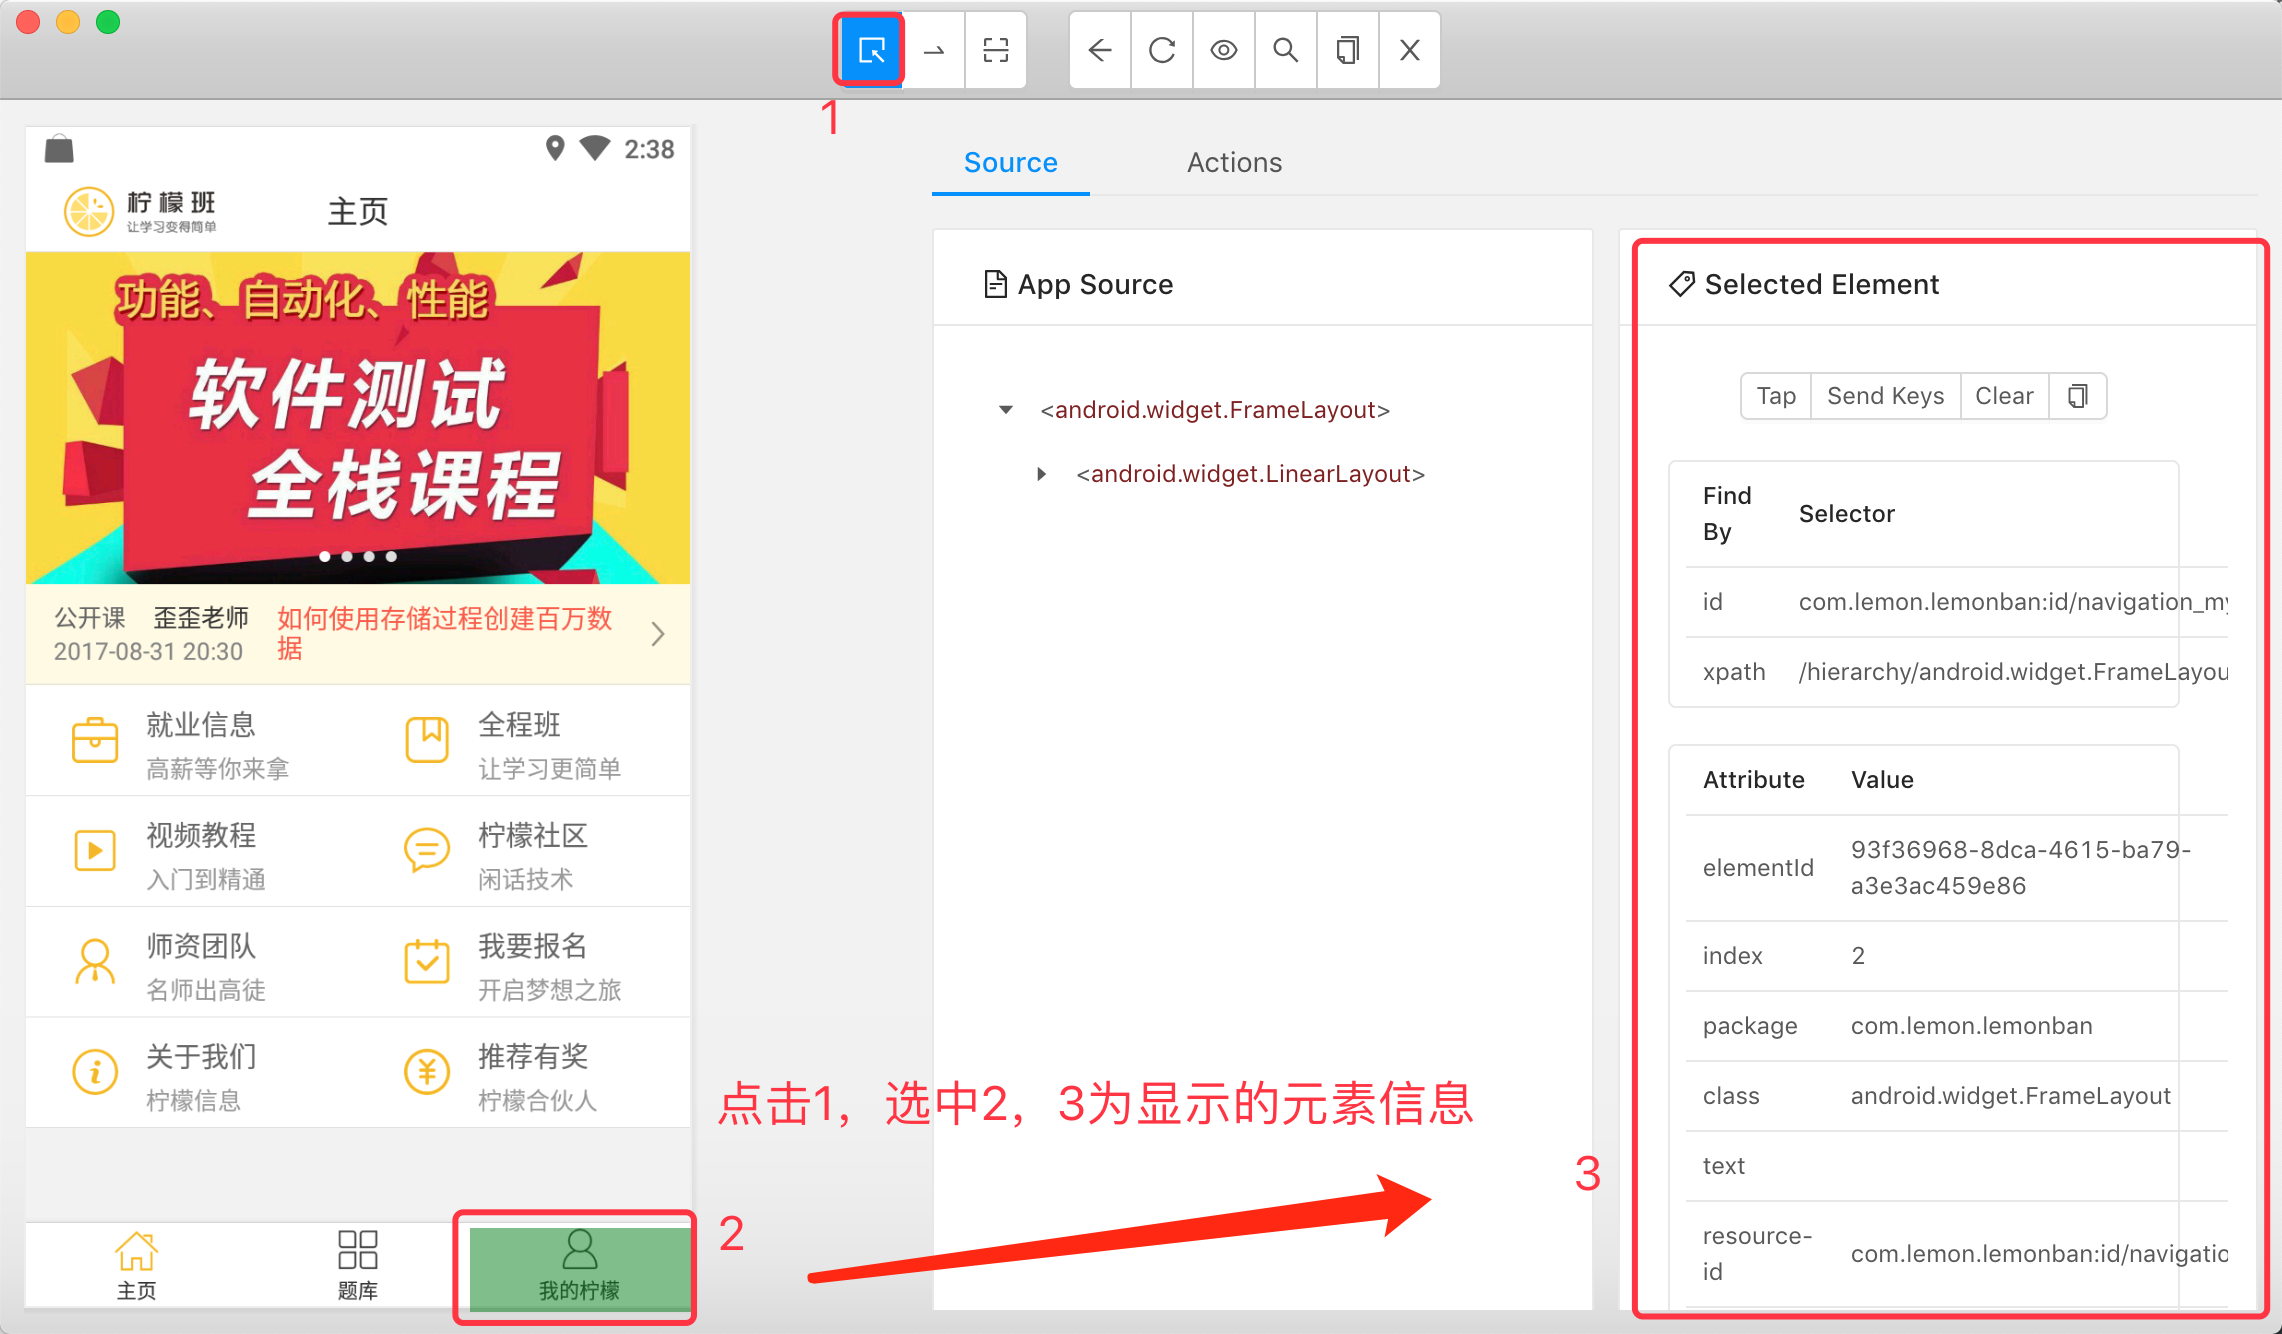The height and width of the screenshot is (1334, 2282).
Task: Switch to Swipe By Coordinates mode
Action: 934,50
